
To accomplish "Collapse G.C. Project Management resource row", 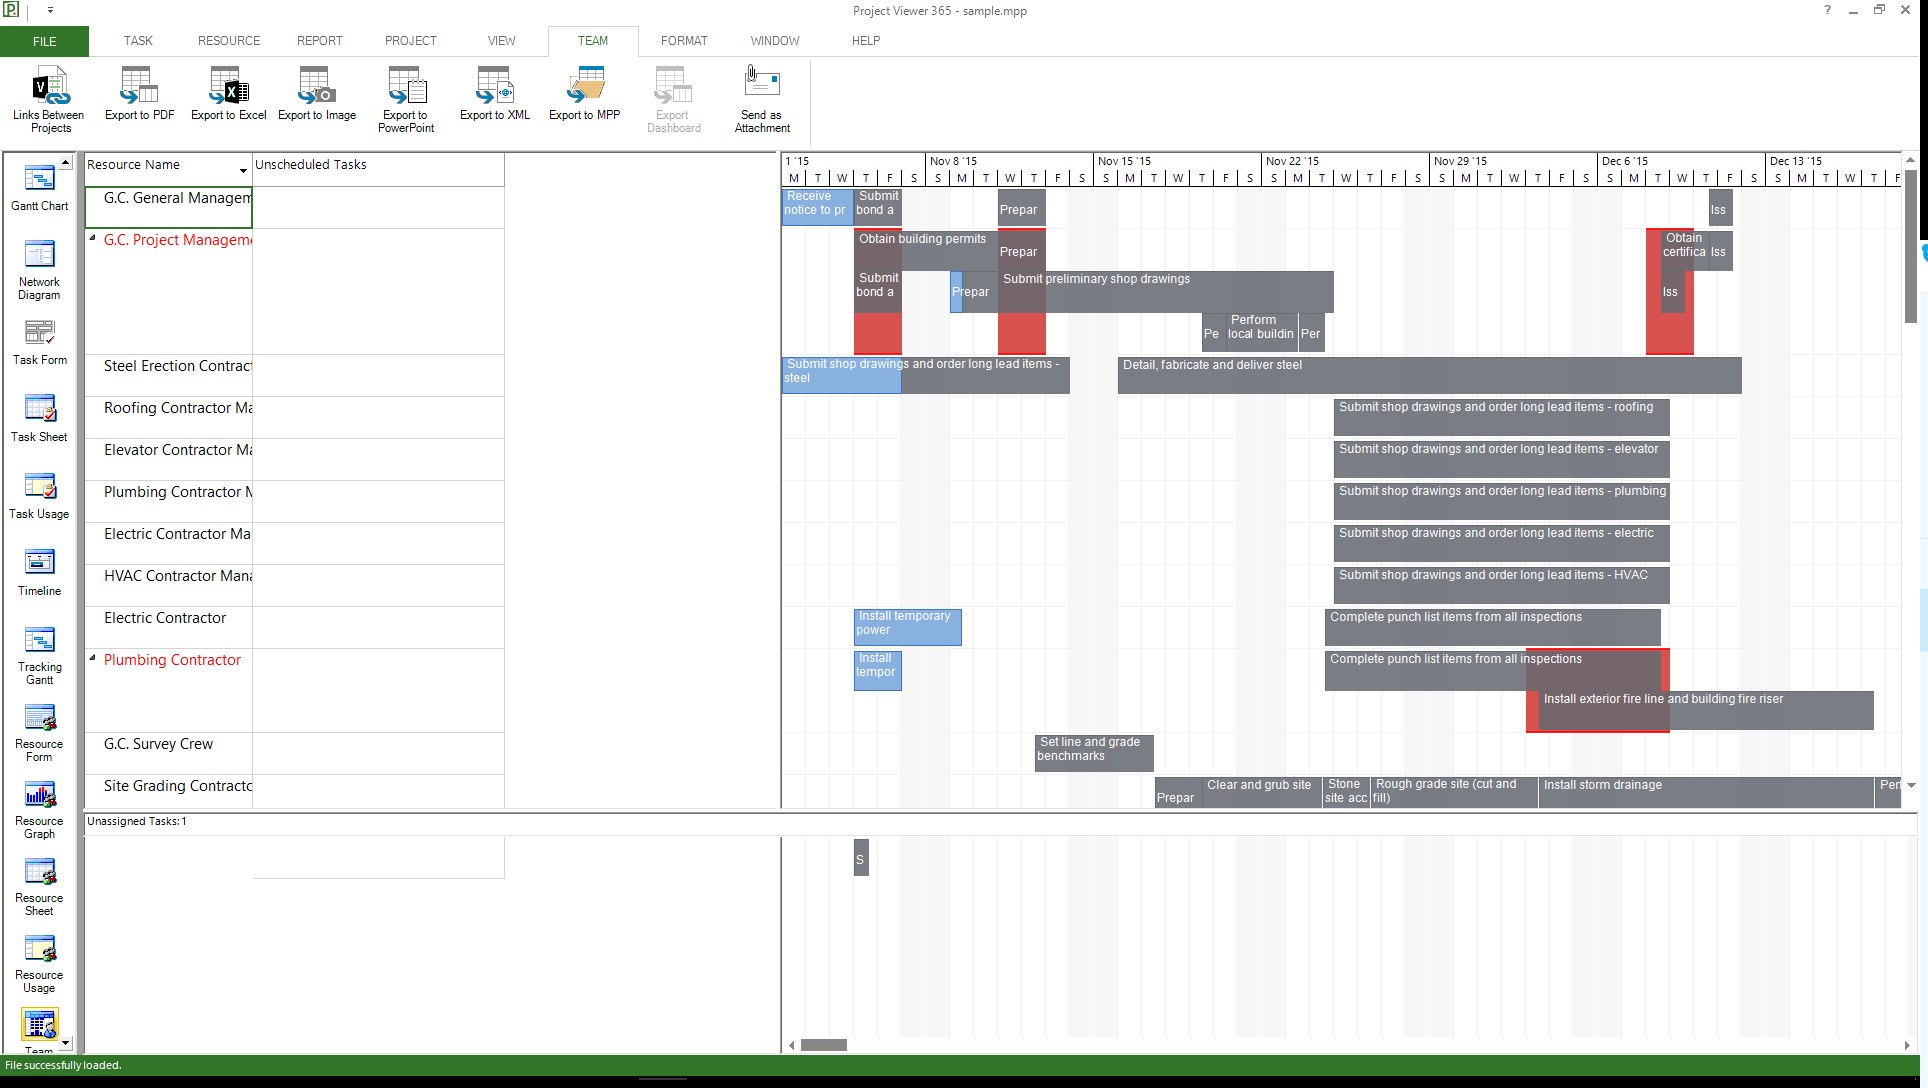I will (93, 238).
